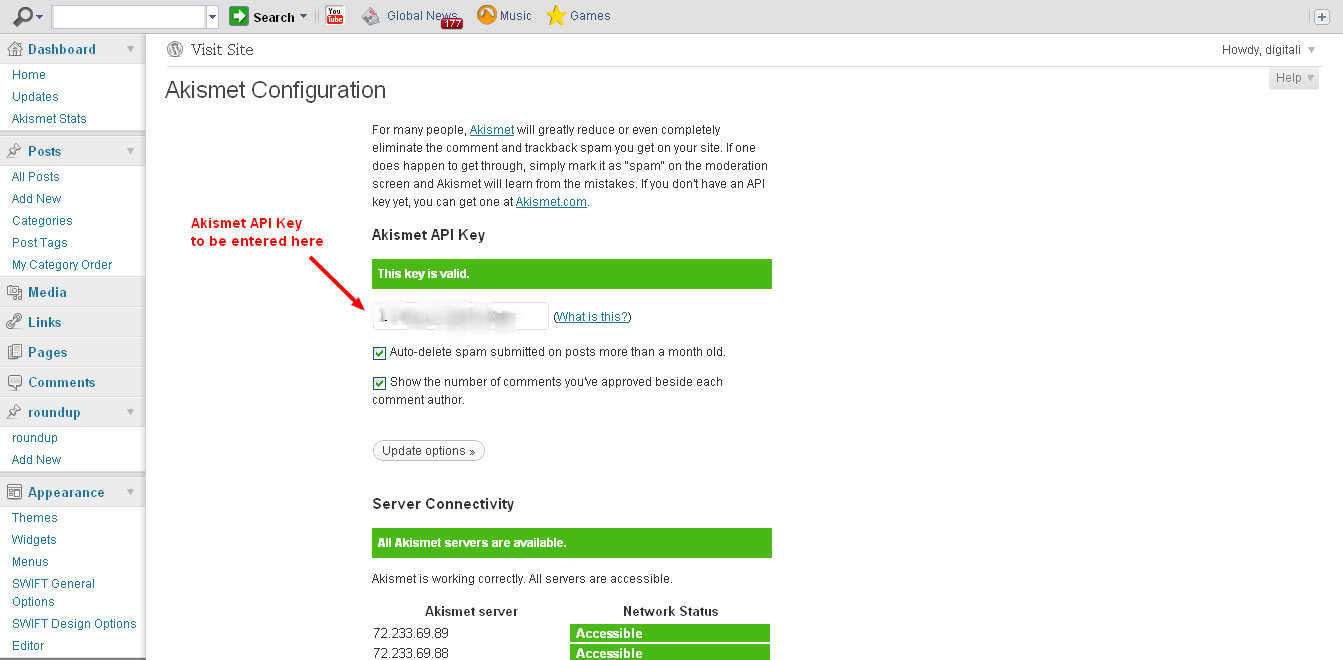The height and width of the screenshot is (660, 1343).
Task: Click the WordPress logo beside Visit Site
Action: coord(175,49)
